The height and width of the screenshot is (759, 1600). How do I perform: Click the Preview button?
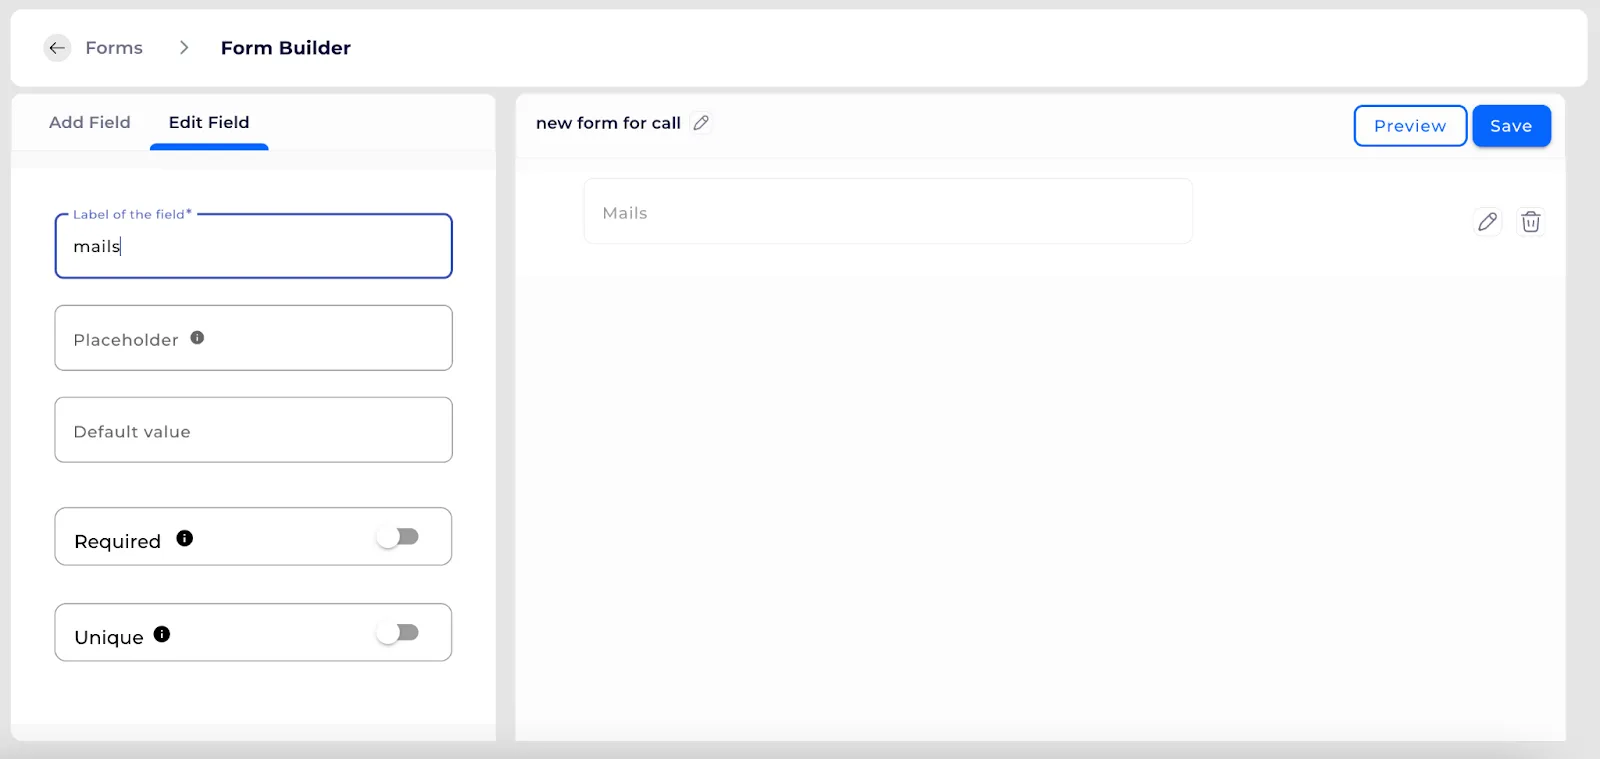(1410, 126)
